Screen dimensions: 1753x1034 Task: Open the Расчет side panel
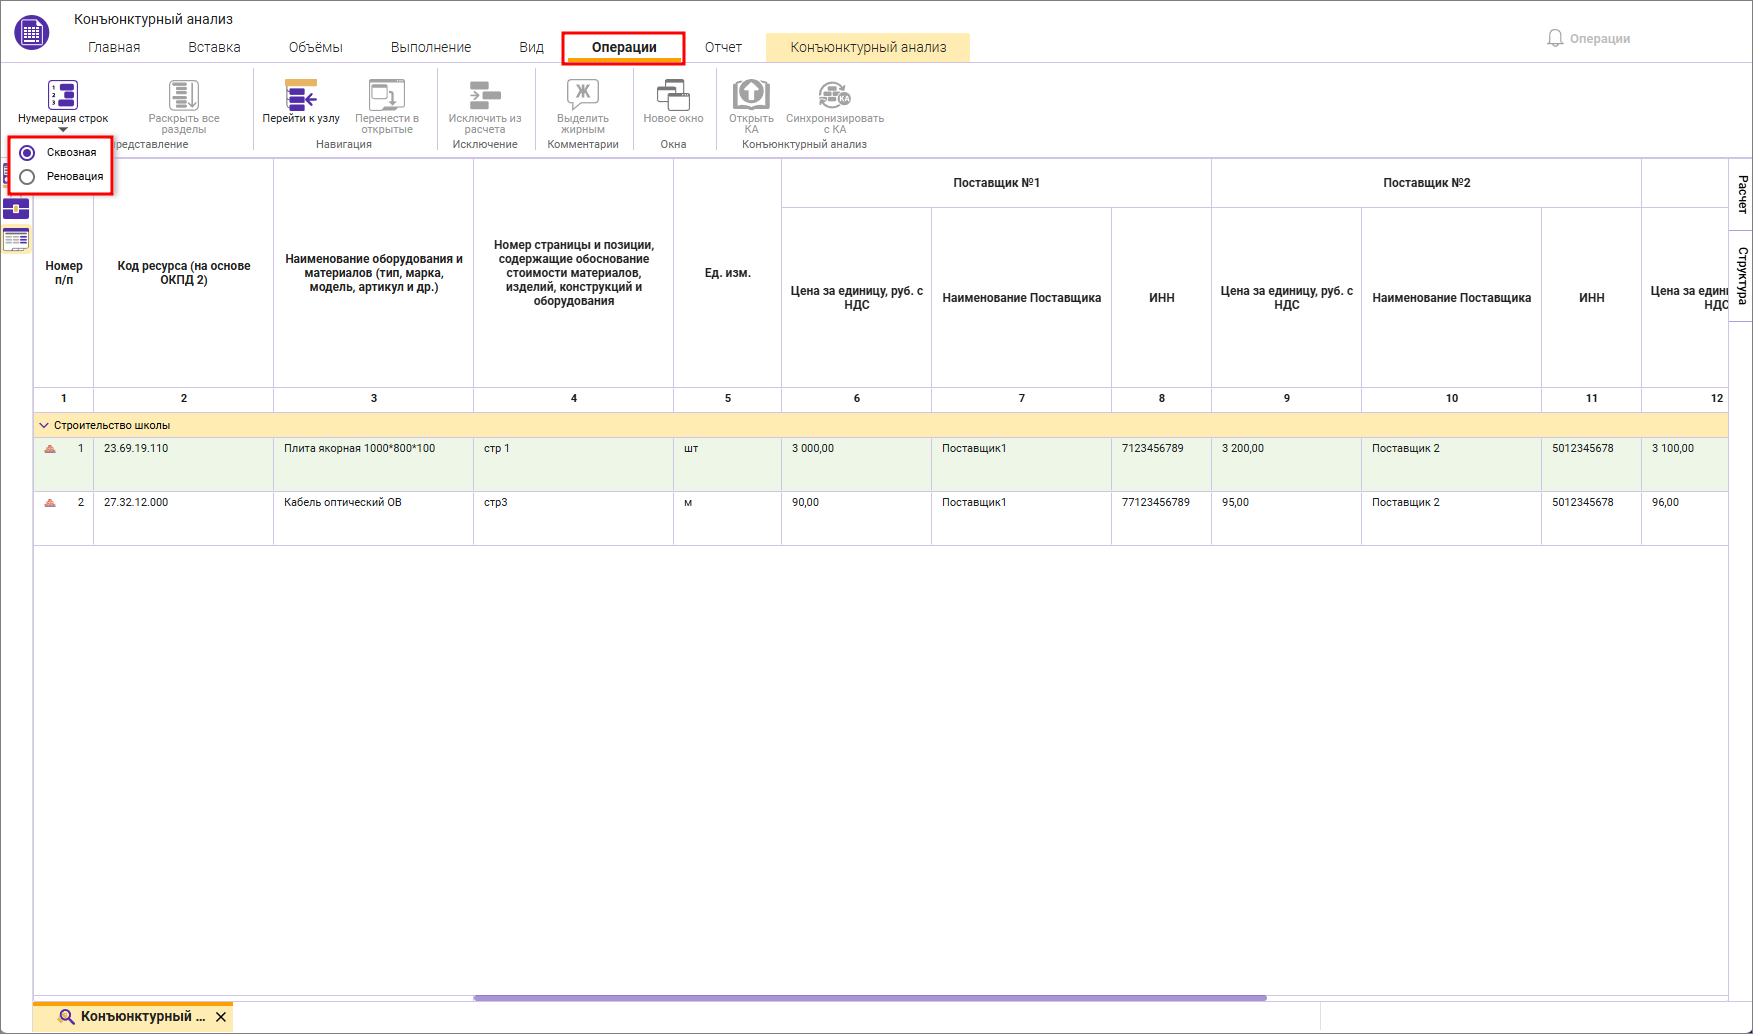1742,194
